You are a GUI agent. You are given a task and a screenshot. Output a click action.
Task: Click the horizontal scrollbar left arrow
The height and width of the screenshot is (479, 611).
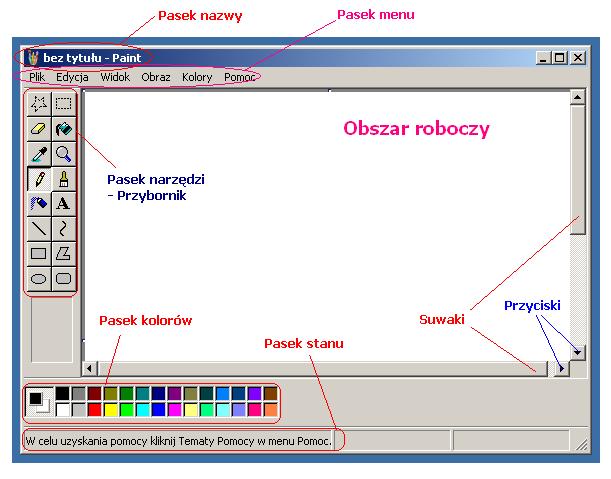[x=90, y=368]
